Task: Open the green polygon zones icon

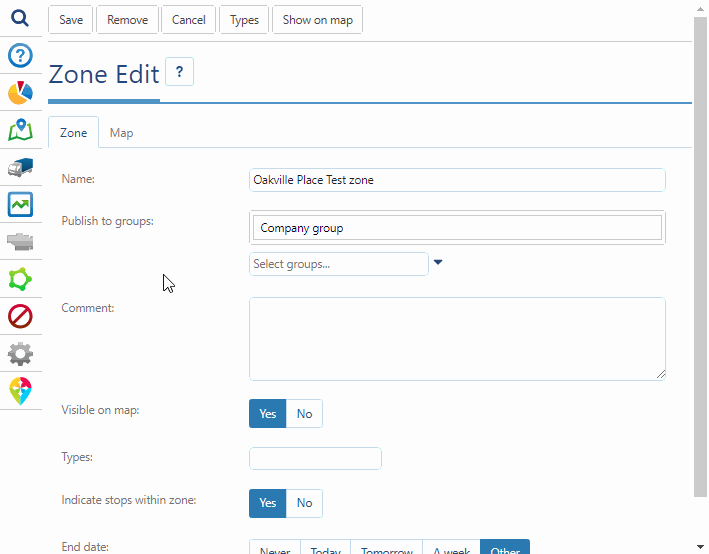Action: tap(20, 279)
